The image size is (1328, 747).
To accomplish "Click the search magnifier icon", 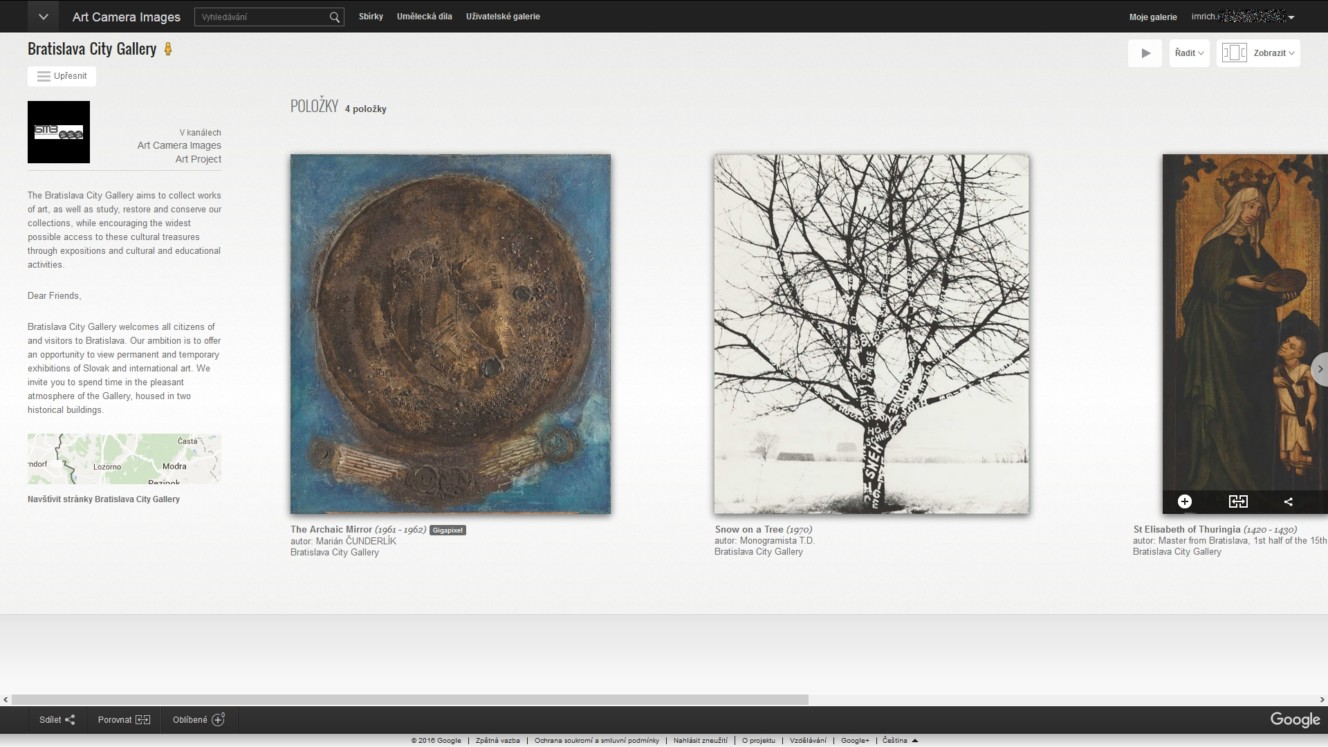I will click(x=335, y=17).
